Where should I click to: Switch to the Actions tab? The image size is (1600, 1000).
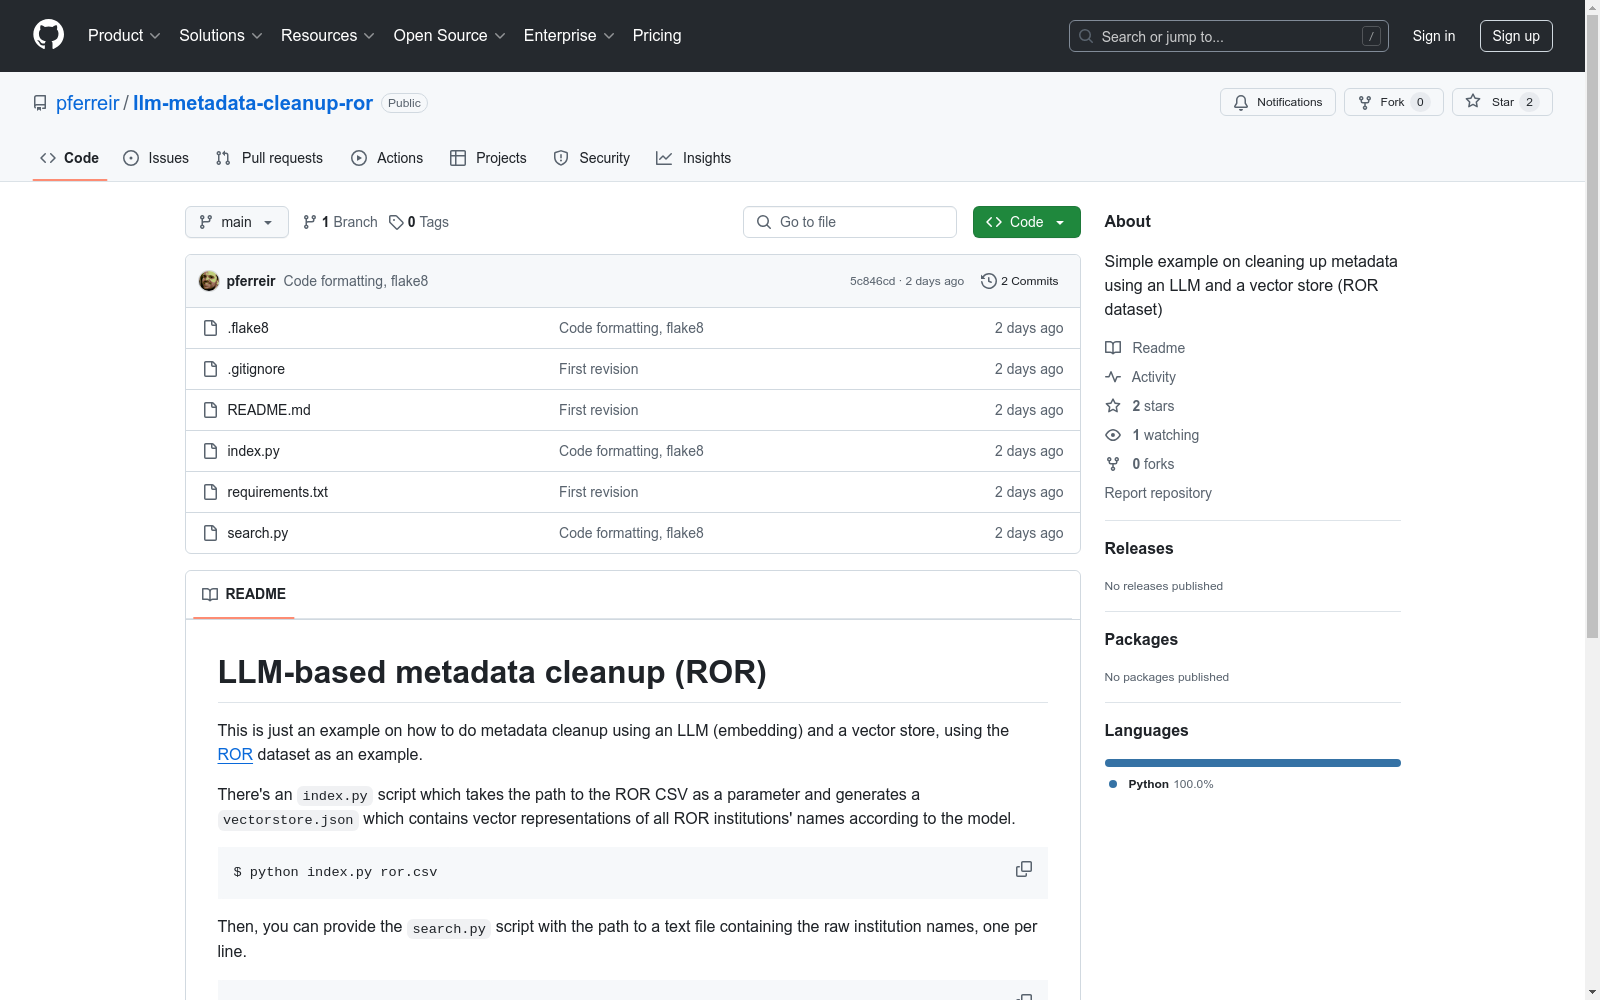(x=387, y=158)
